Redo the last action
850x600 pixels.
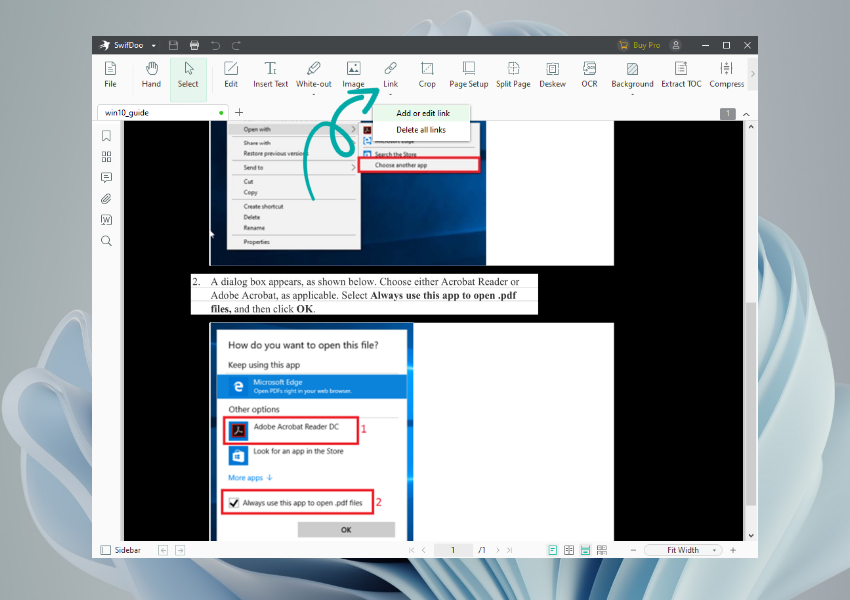[236, 46]
